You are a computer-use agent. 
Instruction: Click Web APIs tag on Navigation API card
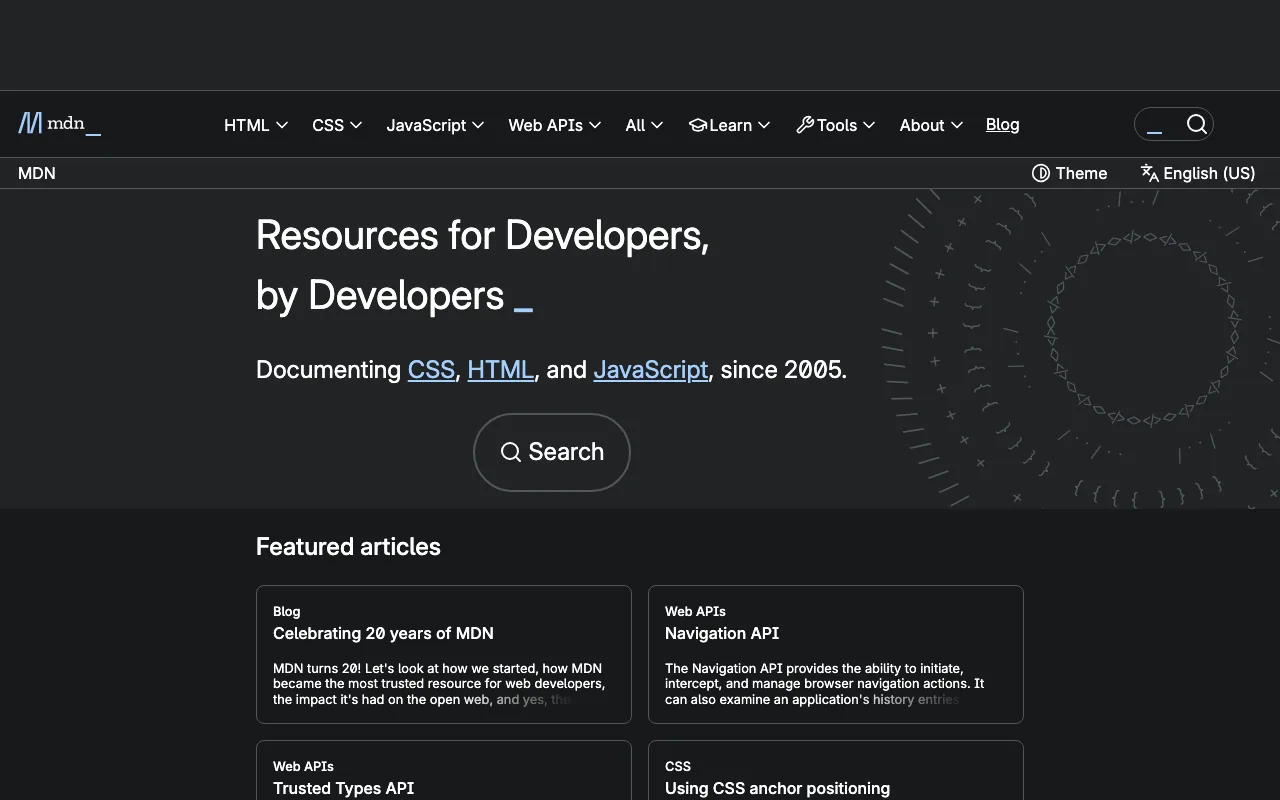tap(695, 611)
